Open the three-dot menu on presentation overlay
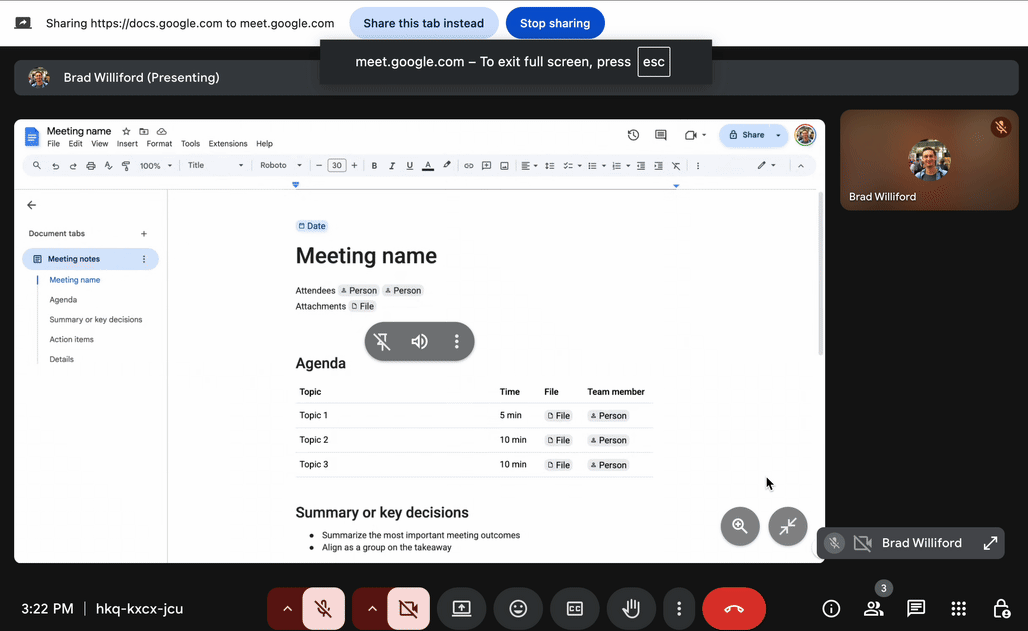Screen dimensions: 1028x631 coord(457,342)
